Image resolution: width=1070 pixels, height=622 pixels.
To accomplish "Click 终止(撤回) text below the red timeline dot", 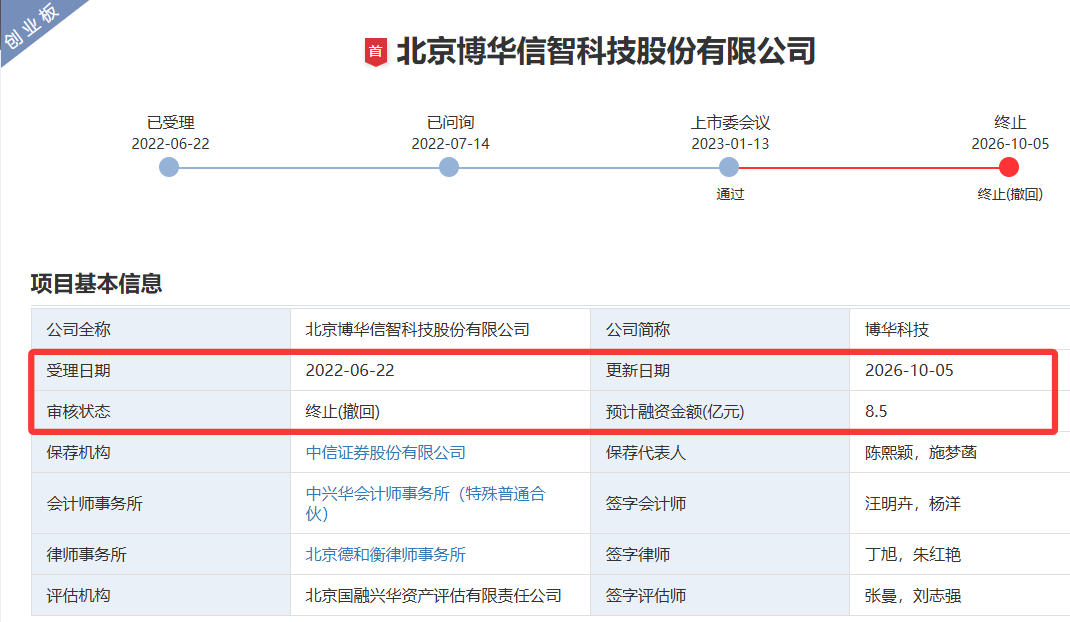I will click(x=1010, y=195).
